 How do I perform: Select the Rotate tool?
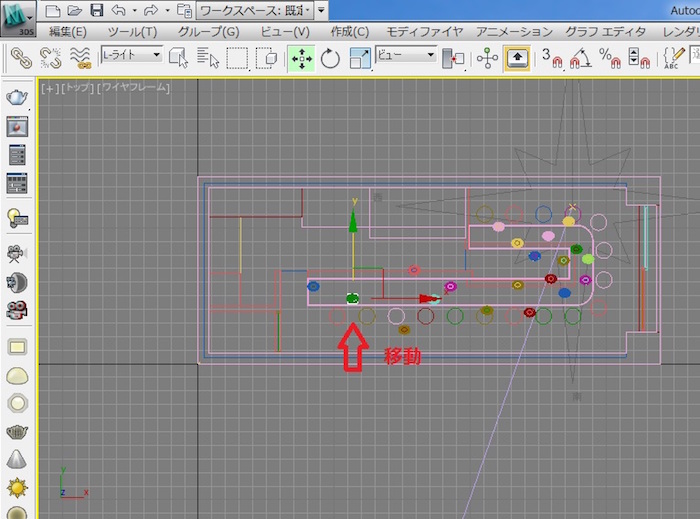tap(329, 57)
